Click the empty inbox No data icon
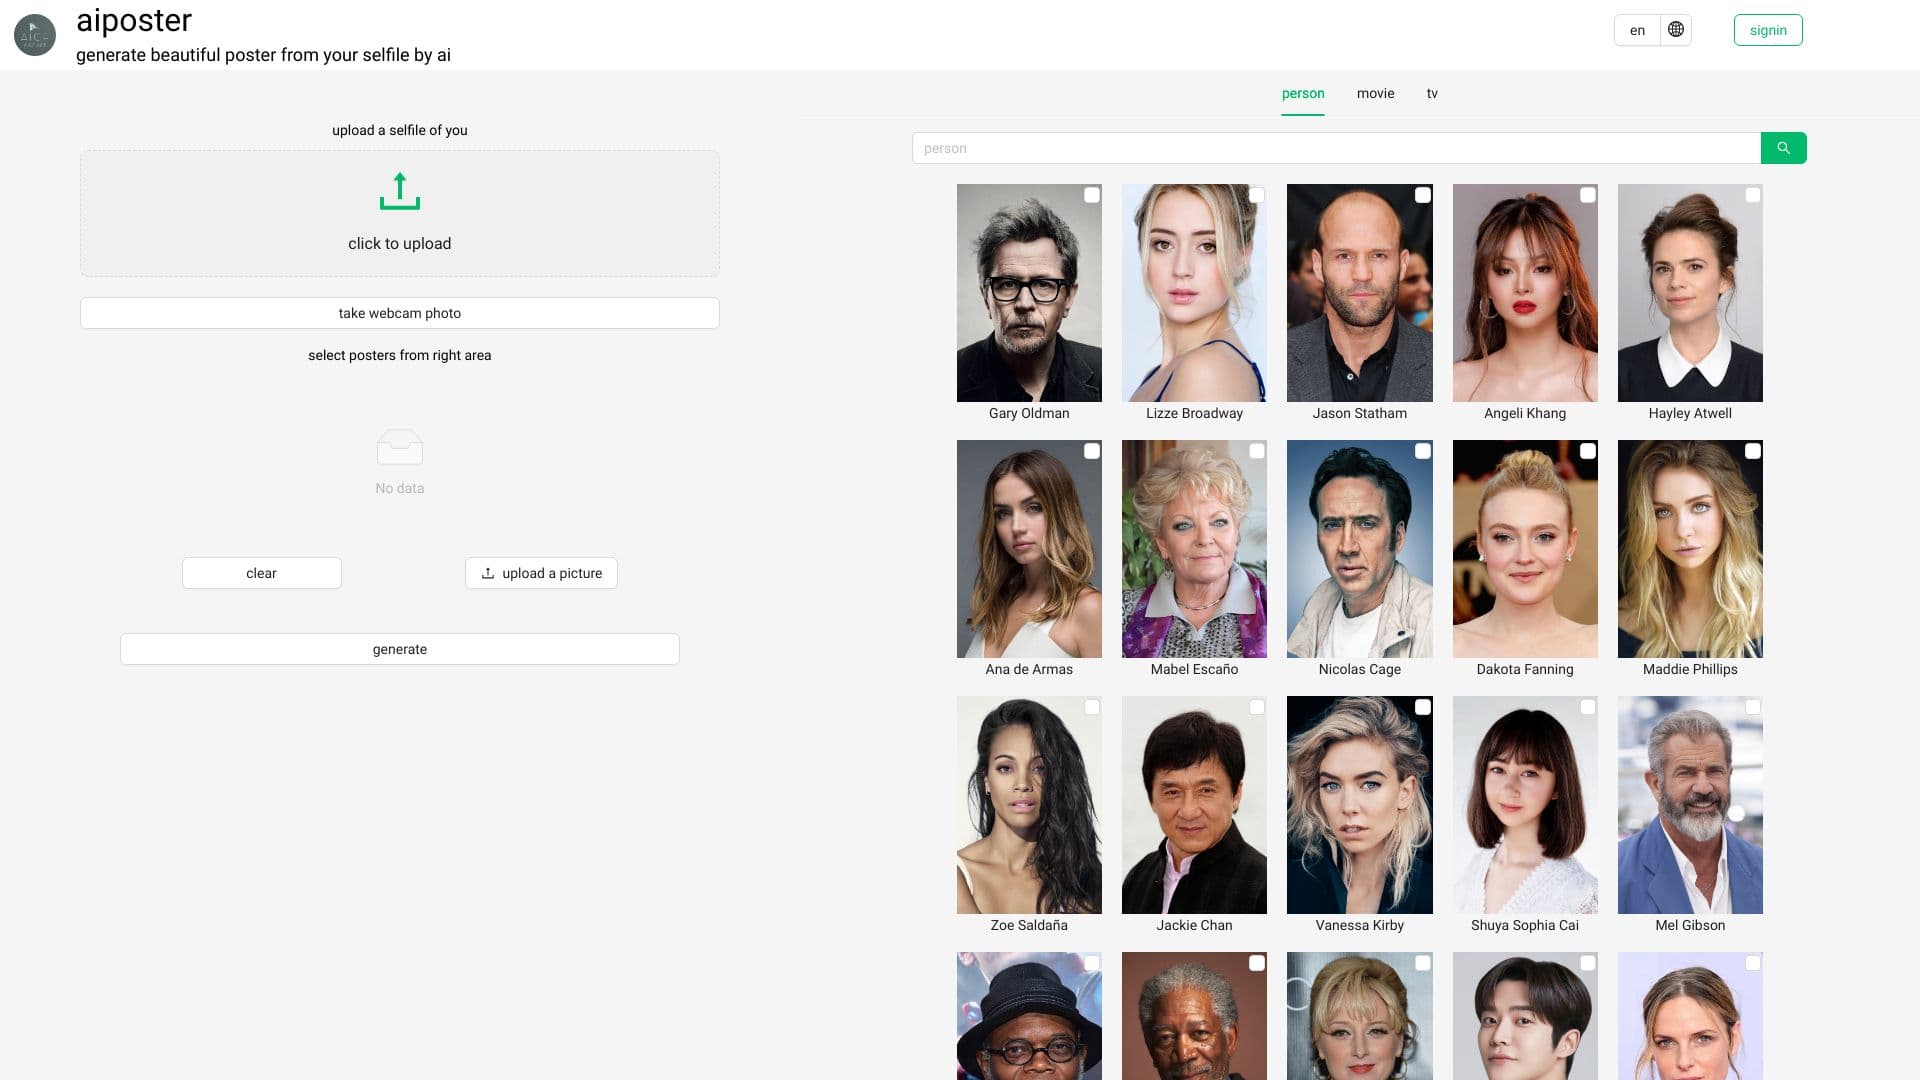The width and height of the screenshot is (1920, 1080). point(400,447)
